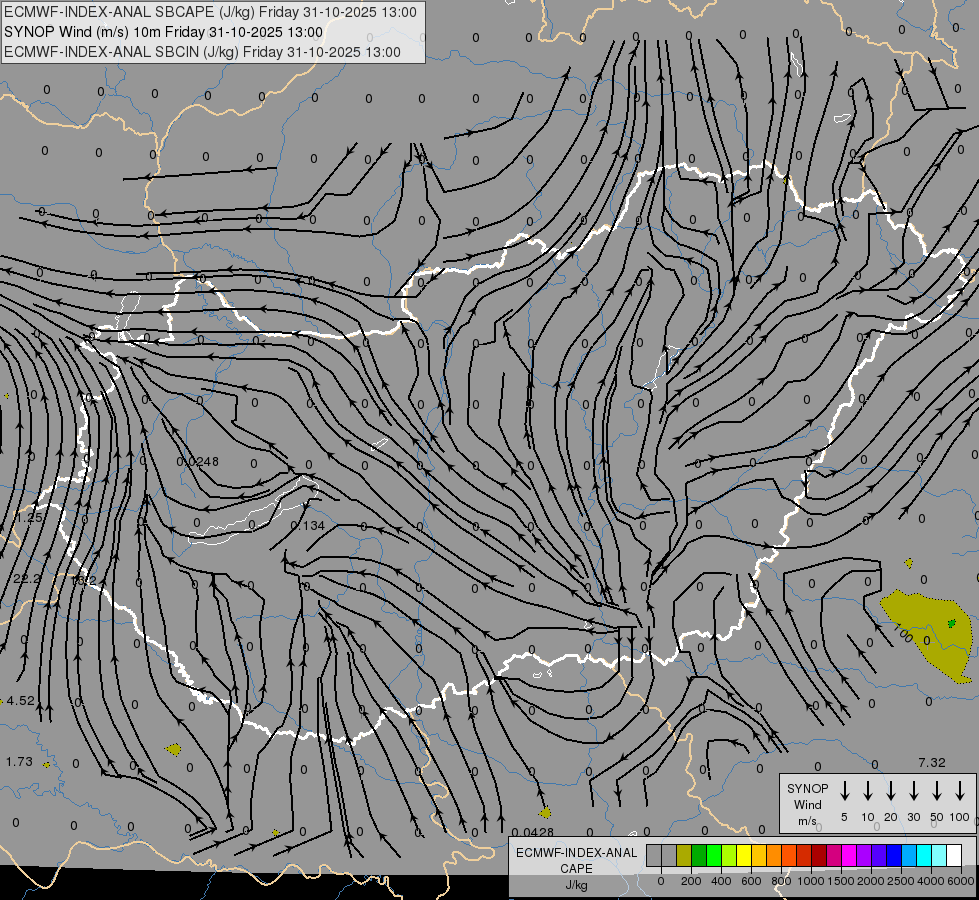Screen dimensions: 979x900
Task: Click the 2500 label on CAPE scale
Action: point(900,881)
